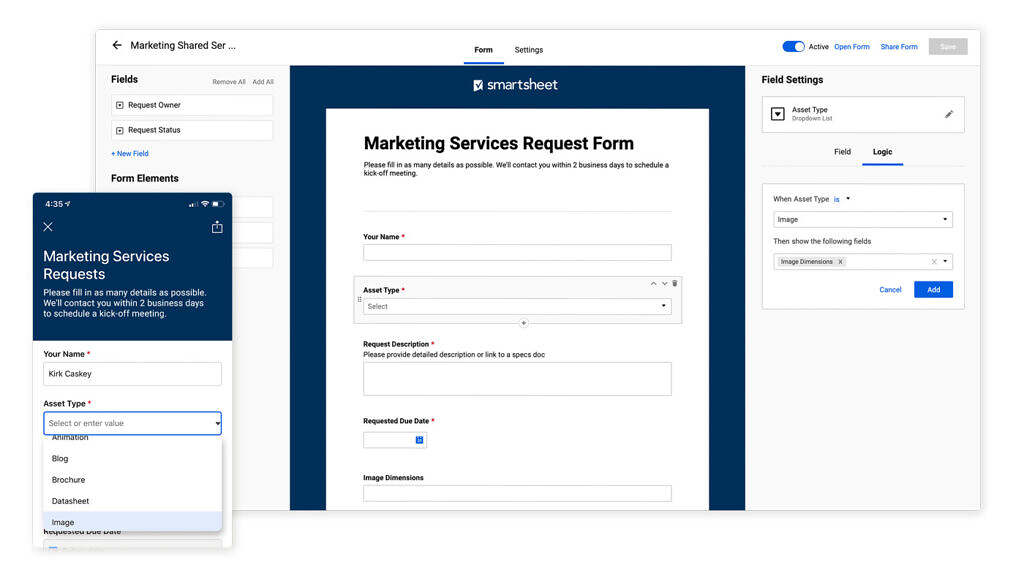The height and width of the screenshot is (576, 1024).
Task: Open the calendar picker for Requested Due Date
Action: tap(419, 440)
